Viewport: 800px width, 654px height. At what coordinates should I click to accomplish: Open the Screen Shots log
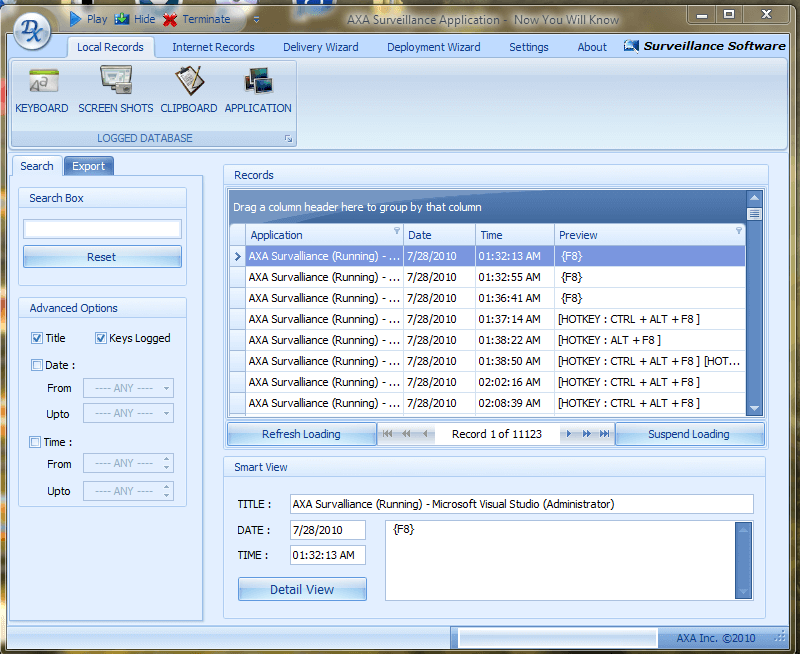116,90
